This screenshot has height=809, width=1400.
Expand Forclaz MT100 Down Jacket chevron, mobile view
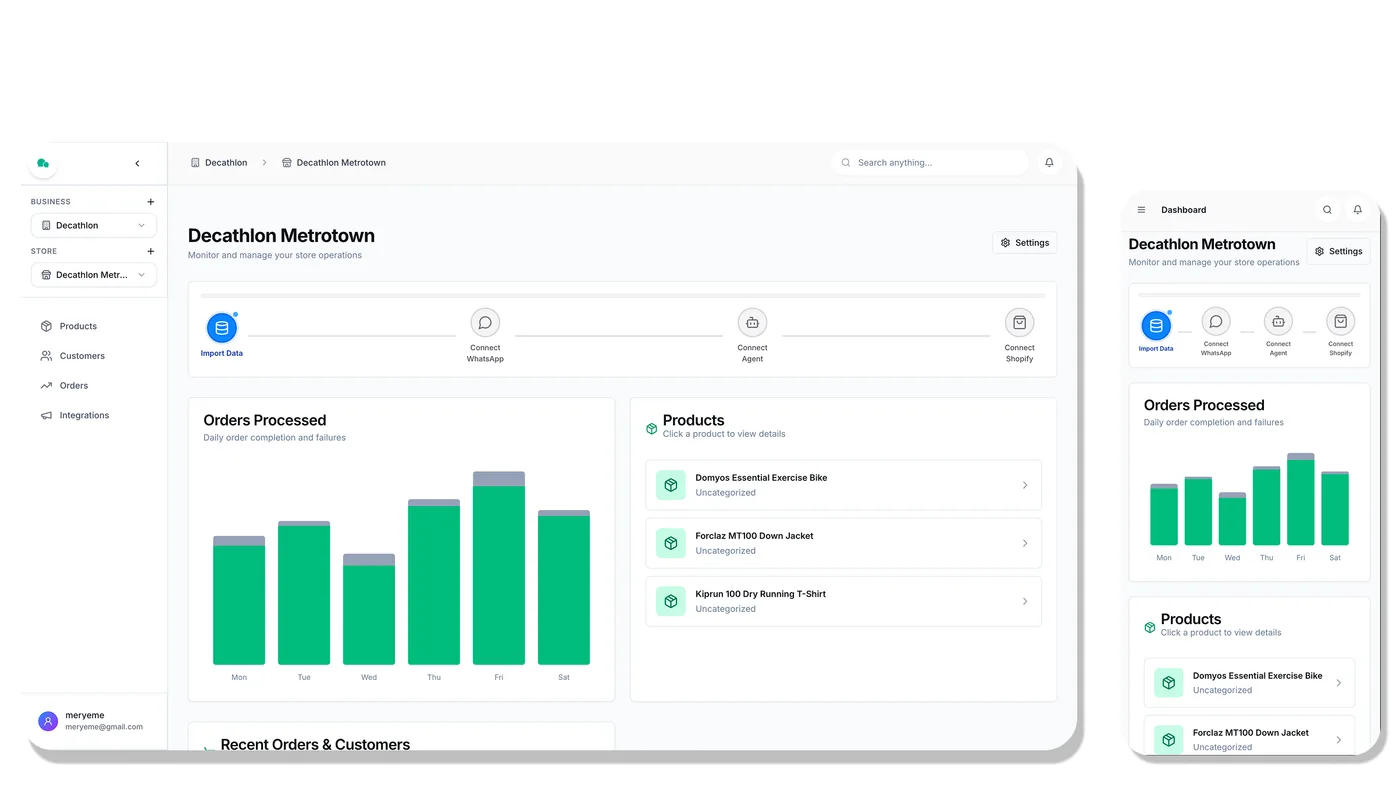click(1339, 740)
